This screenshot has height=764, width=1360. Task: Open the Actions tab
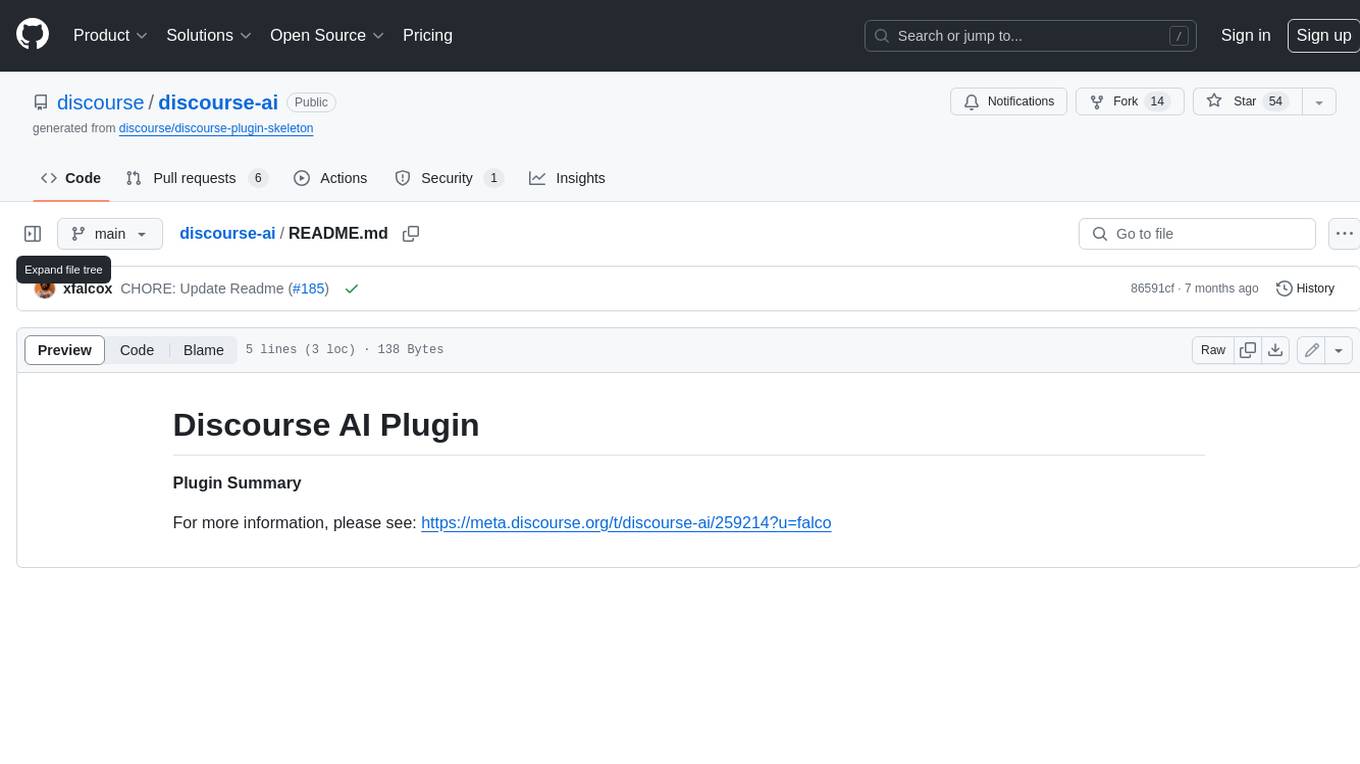pyautogui.click(x=331, y=178)
